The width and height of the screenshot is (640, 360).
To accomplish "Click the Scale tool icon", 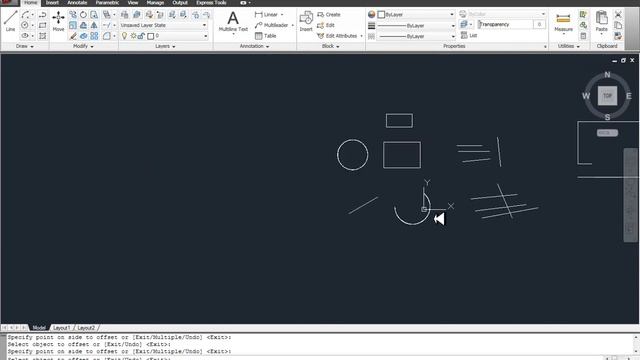I will (73, 25).
